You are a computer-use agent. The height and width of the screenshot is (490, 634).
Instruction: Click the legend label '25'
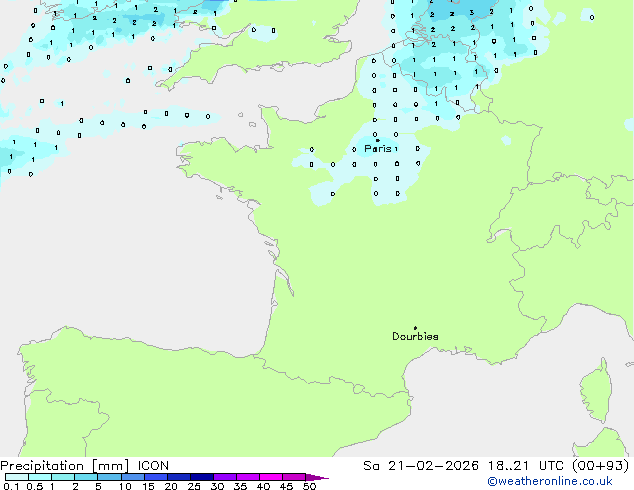coord(194,486)
